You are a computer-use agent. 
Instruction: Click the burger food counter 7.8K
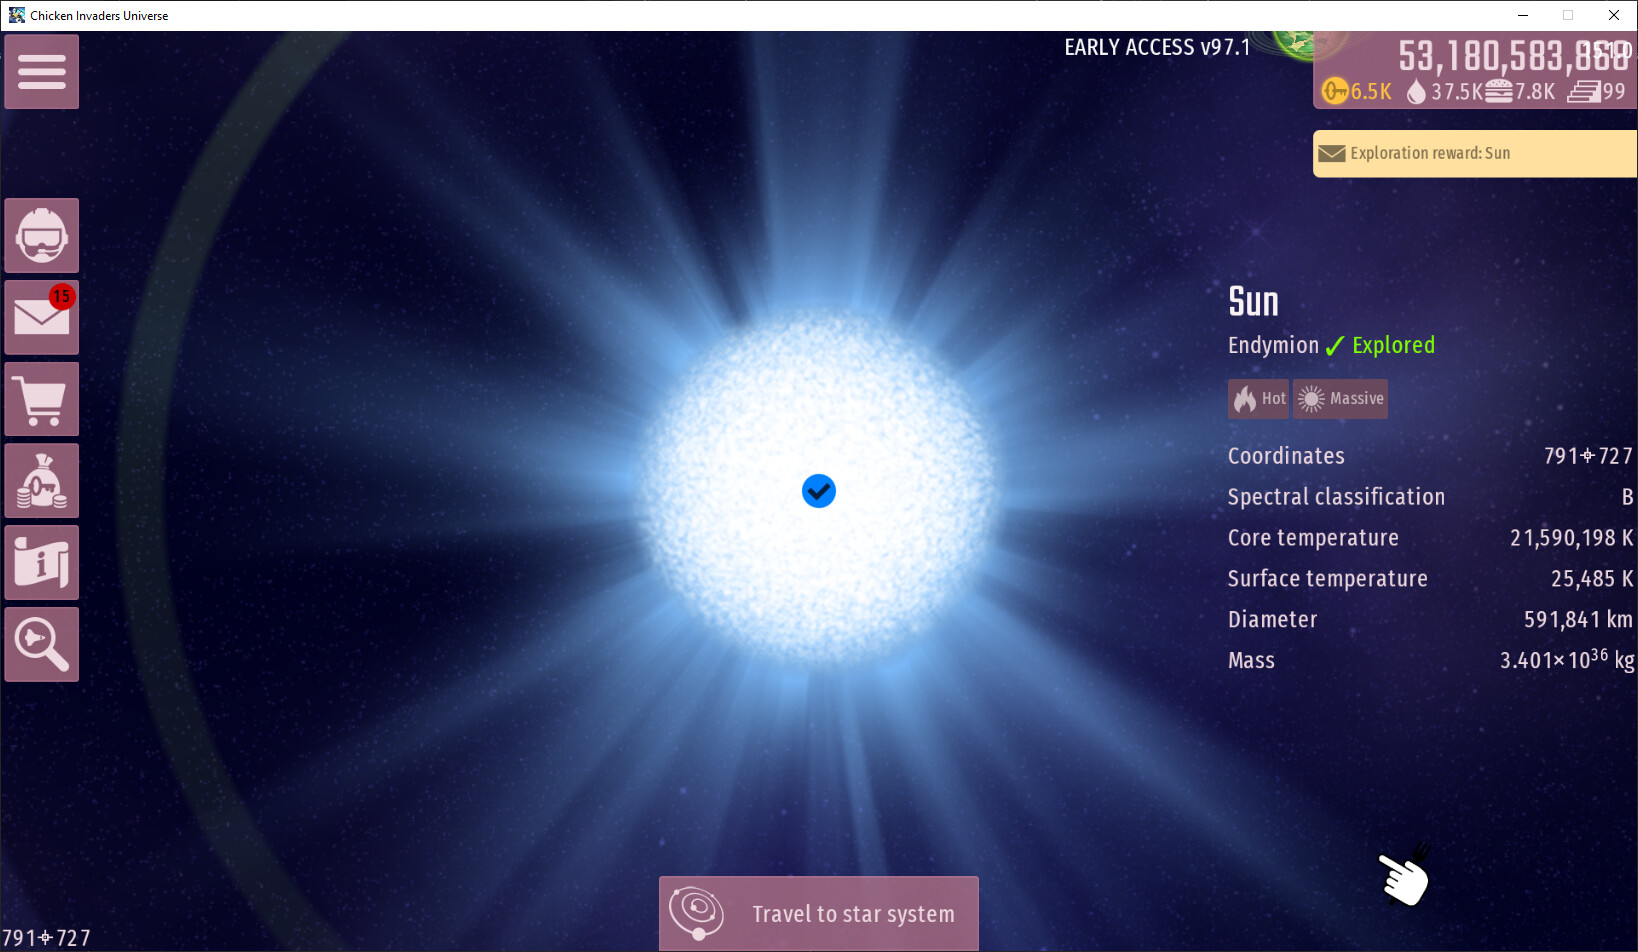pos(1520,92)
